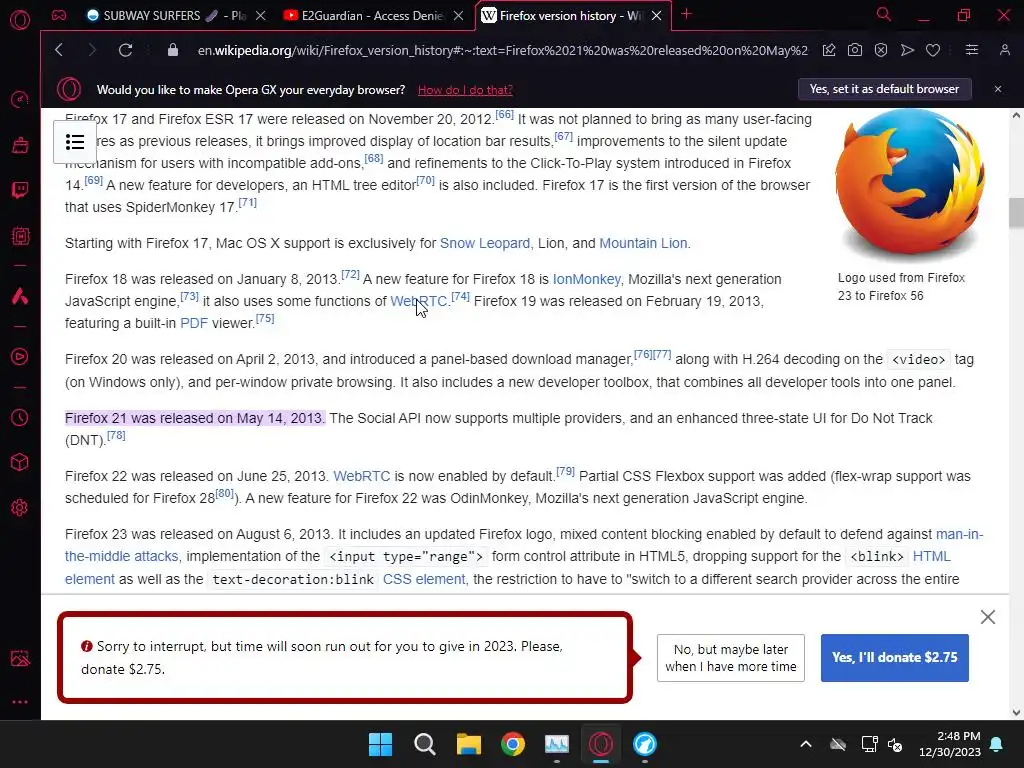Click the site security lock icon
Screen dimensions: 1024x768
[x=172, y=50]
